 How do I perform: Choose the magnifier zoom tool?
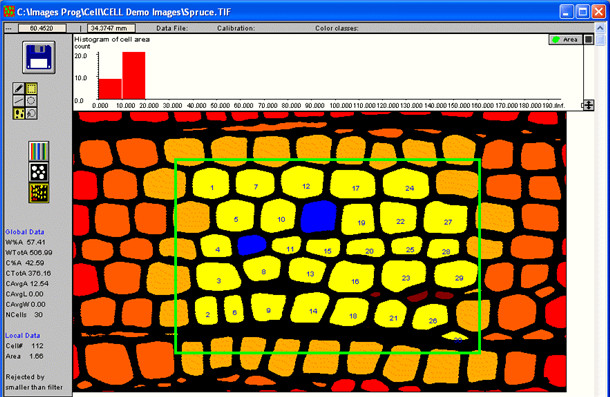tap(31, 113)
